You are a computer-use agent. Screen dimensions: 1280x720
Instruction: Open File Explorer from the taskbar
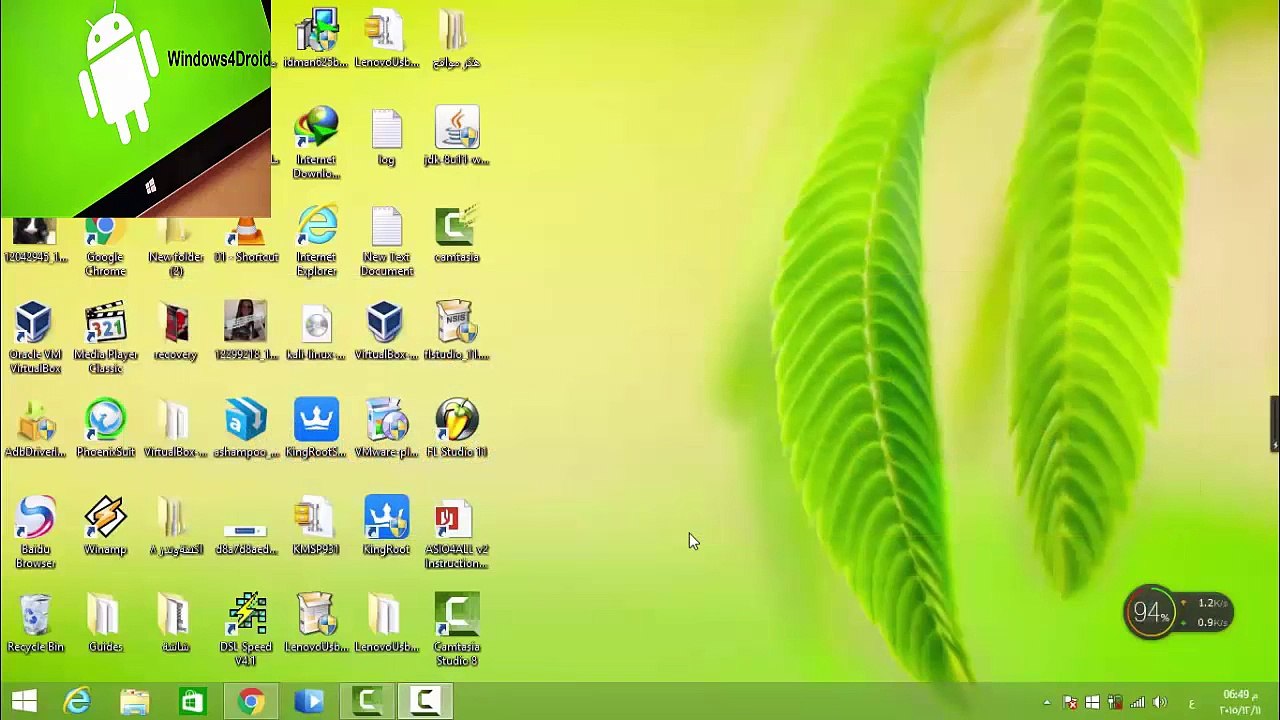point(135,701)
